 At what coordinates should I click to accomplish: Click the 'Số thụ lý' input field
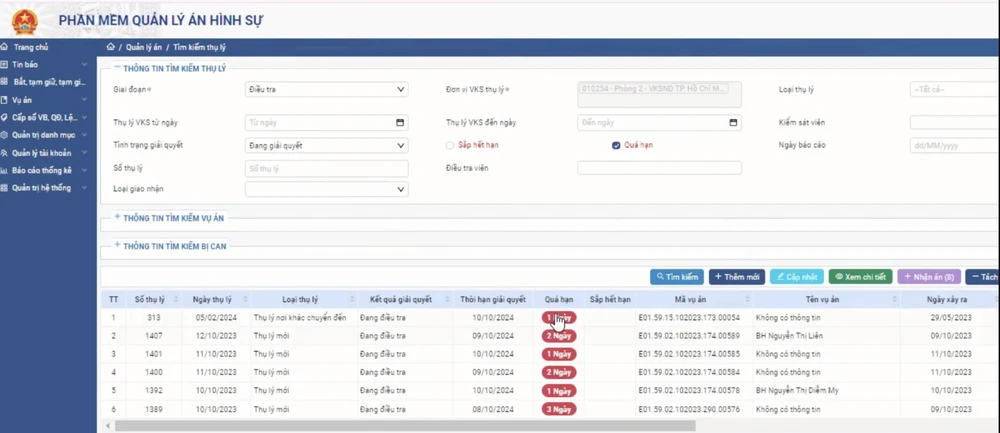[x=326, y=169]
